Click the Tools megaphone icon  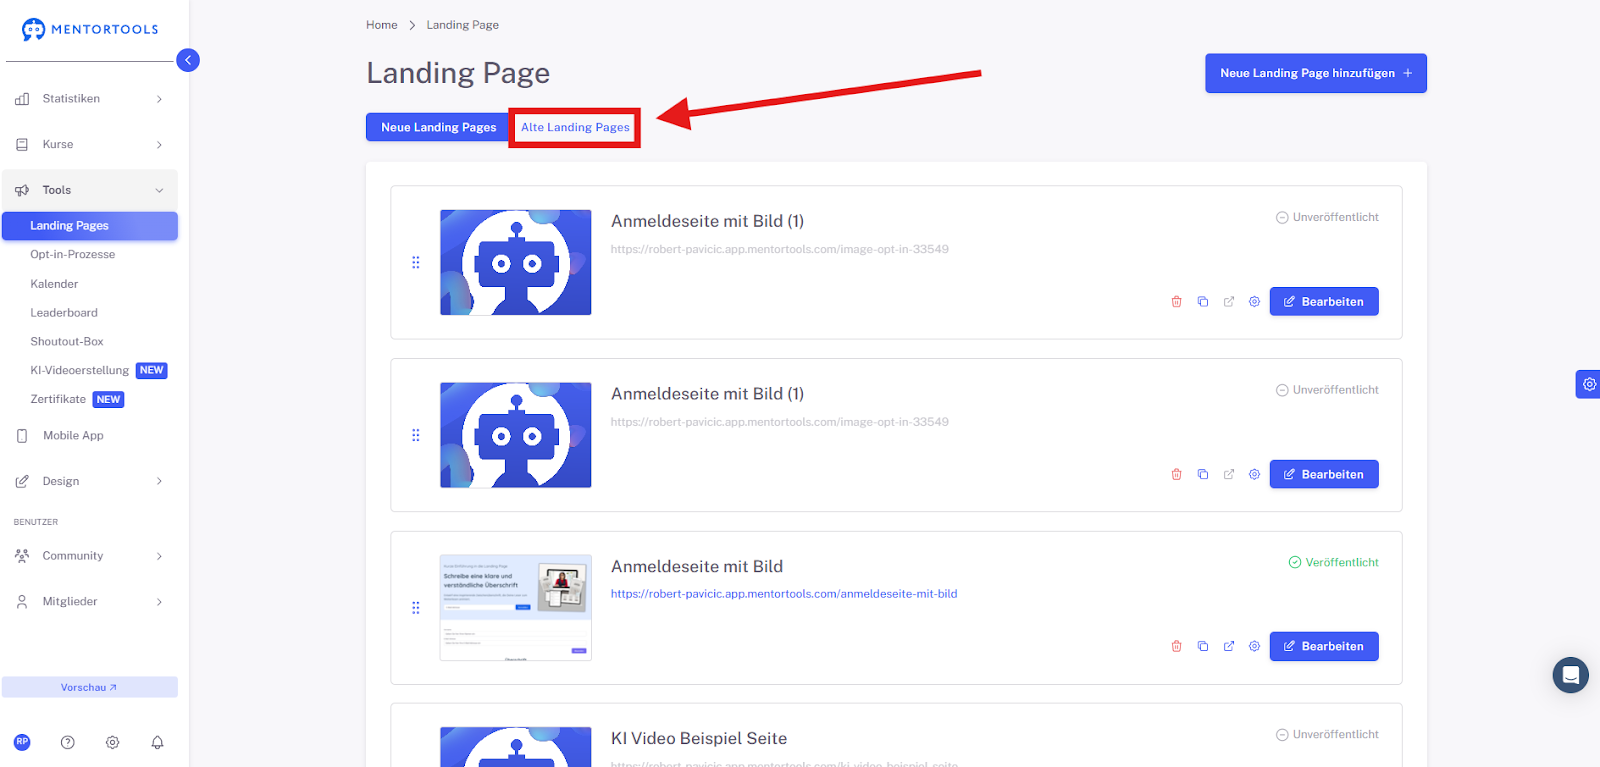pos(22,190)
